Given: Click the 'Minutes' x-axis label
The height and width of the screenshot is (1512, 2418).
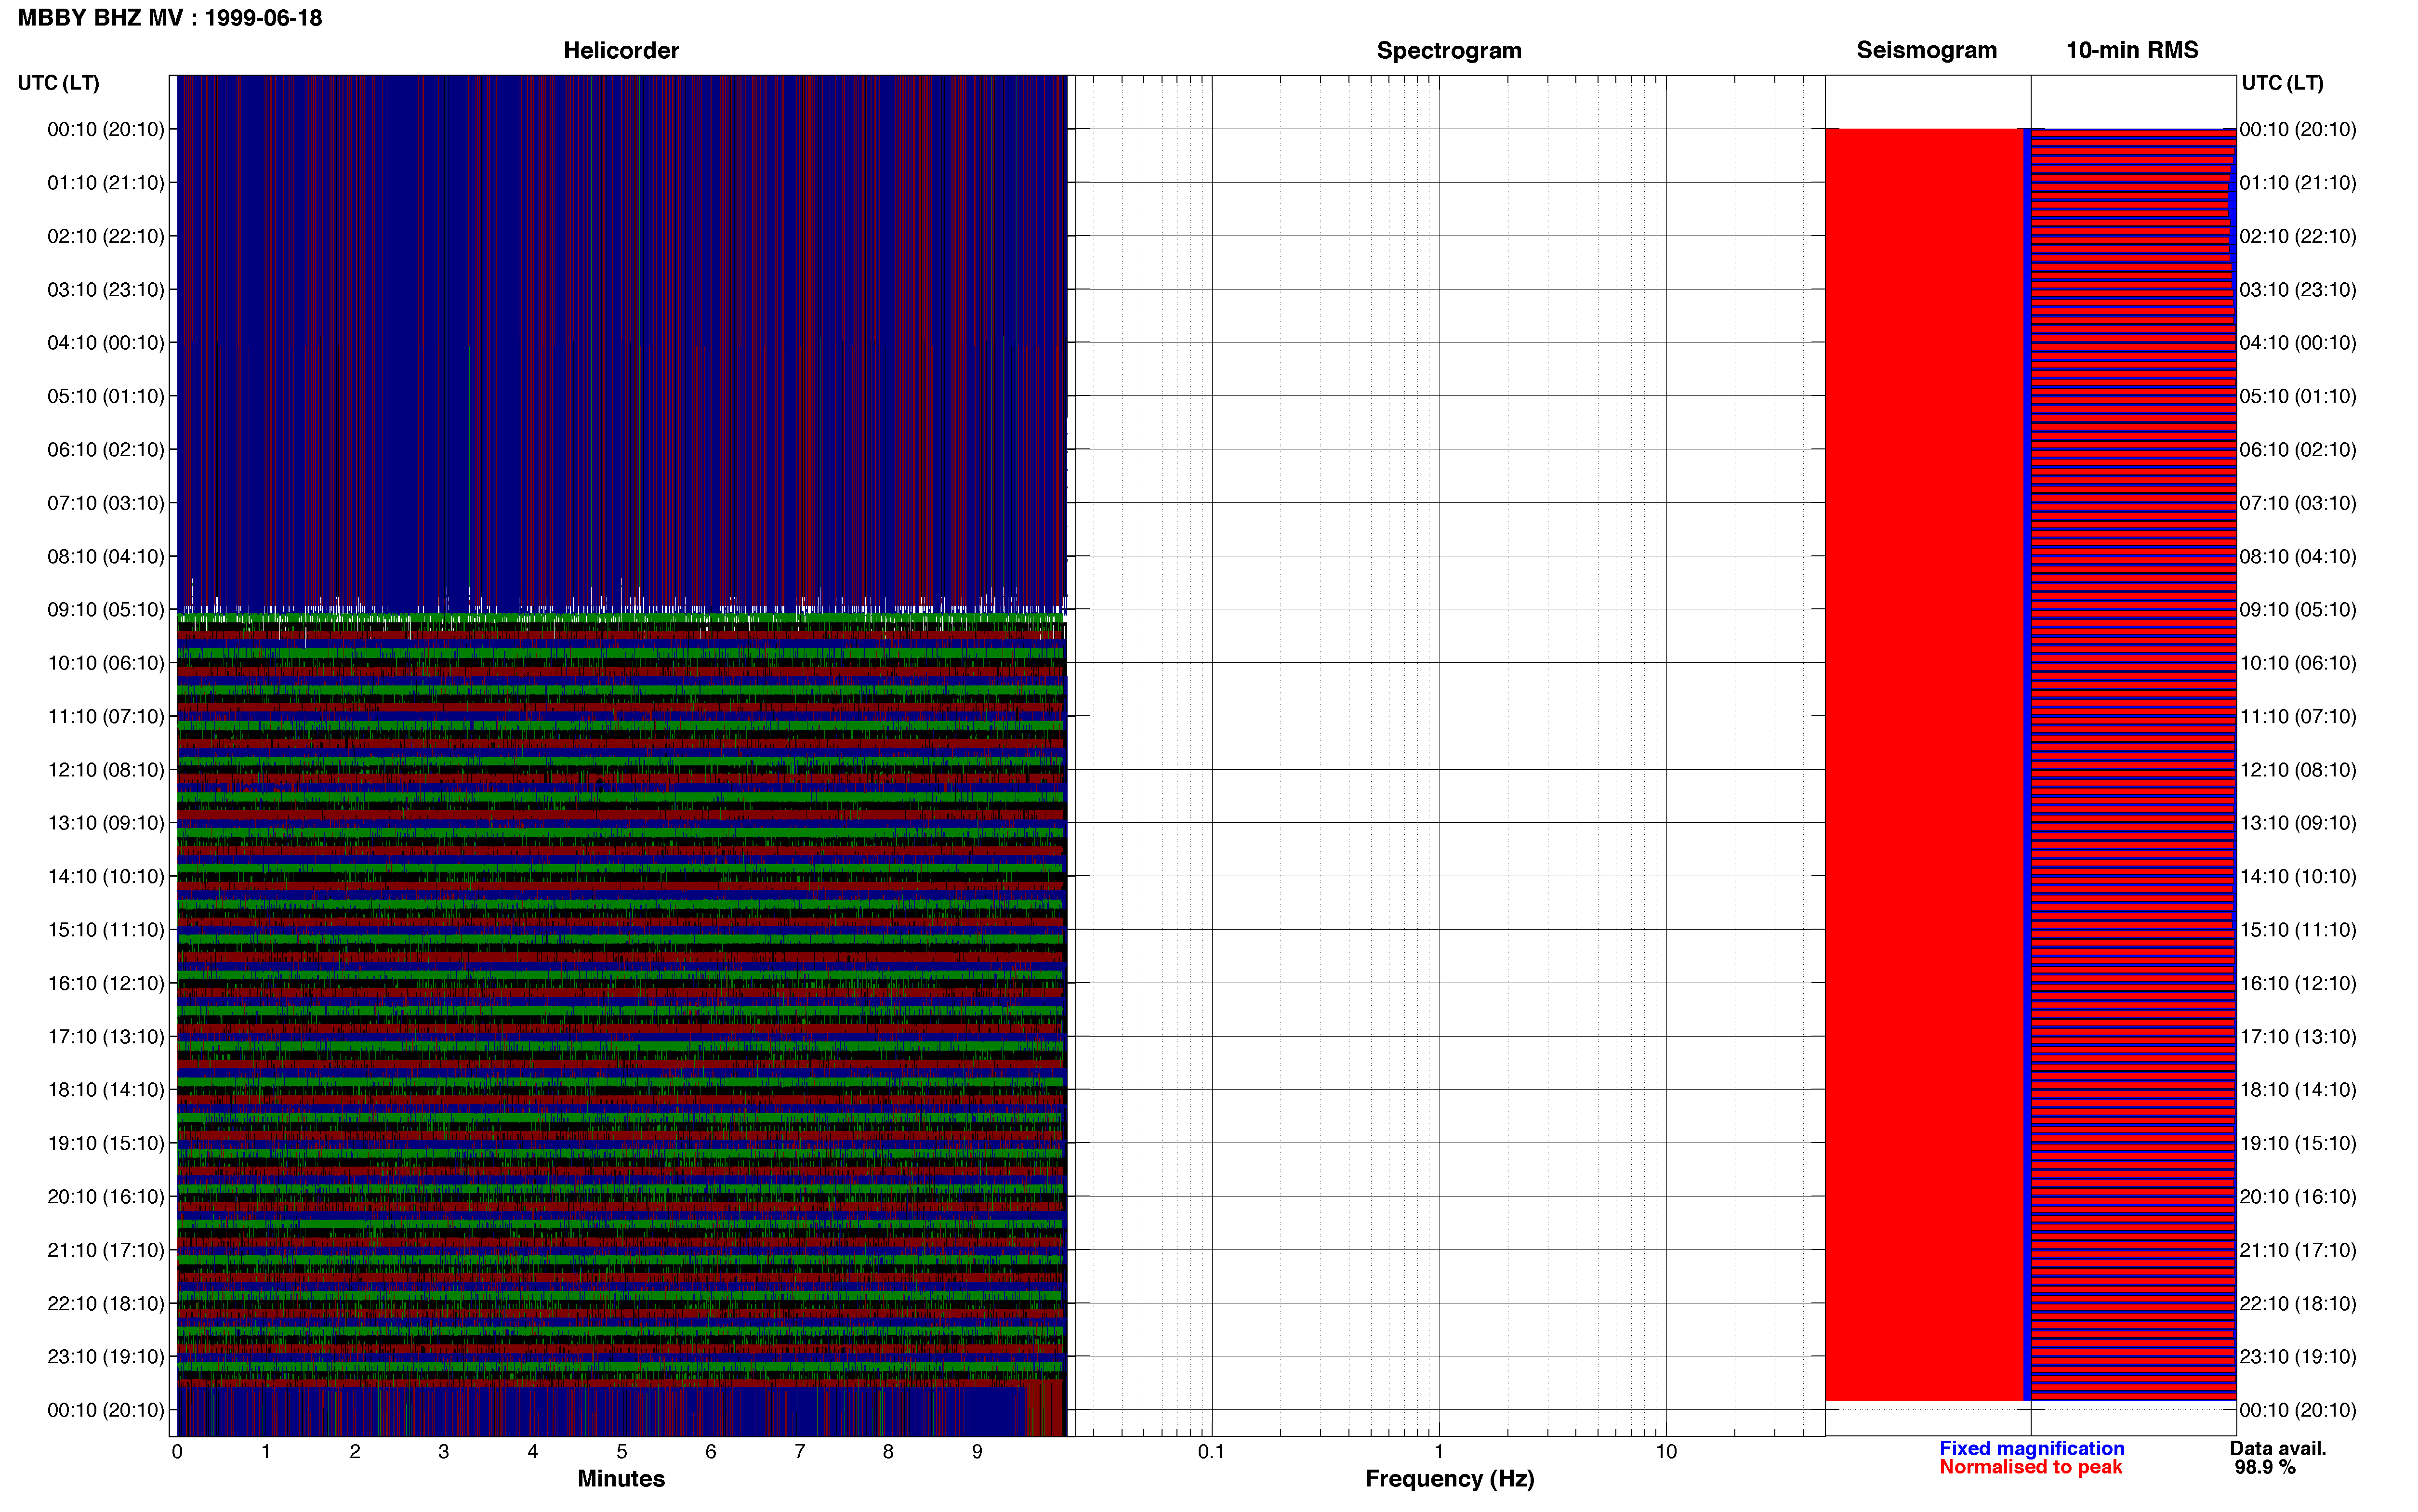Looking at the screenshot, I should coord(621,1478).
